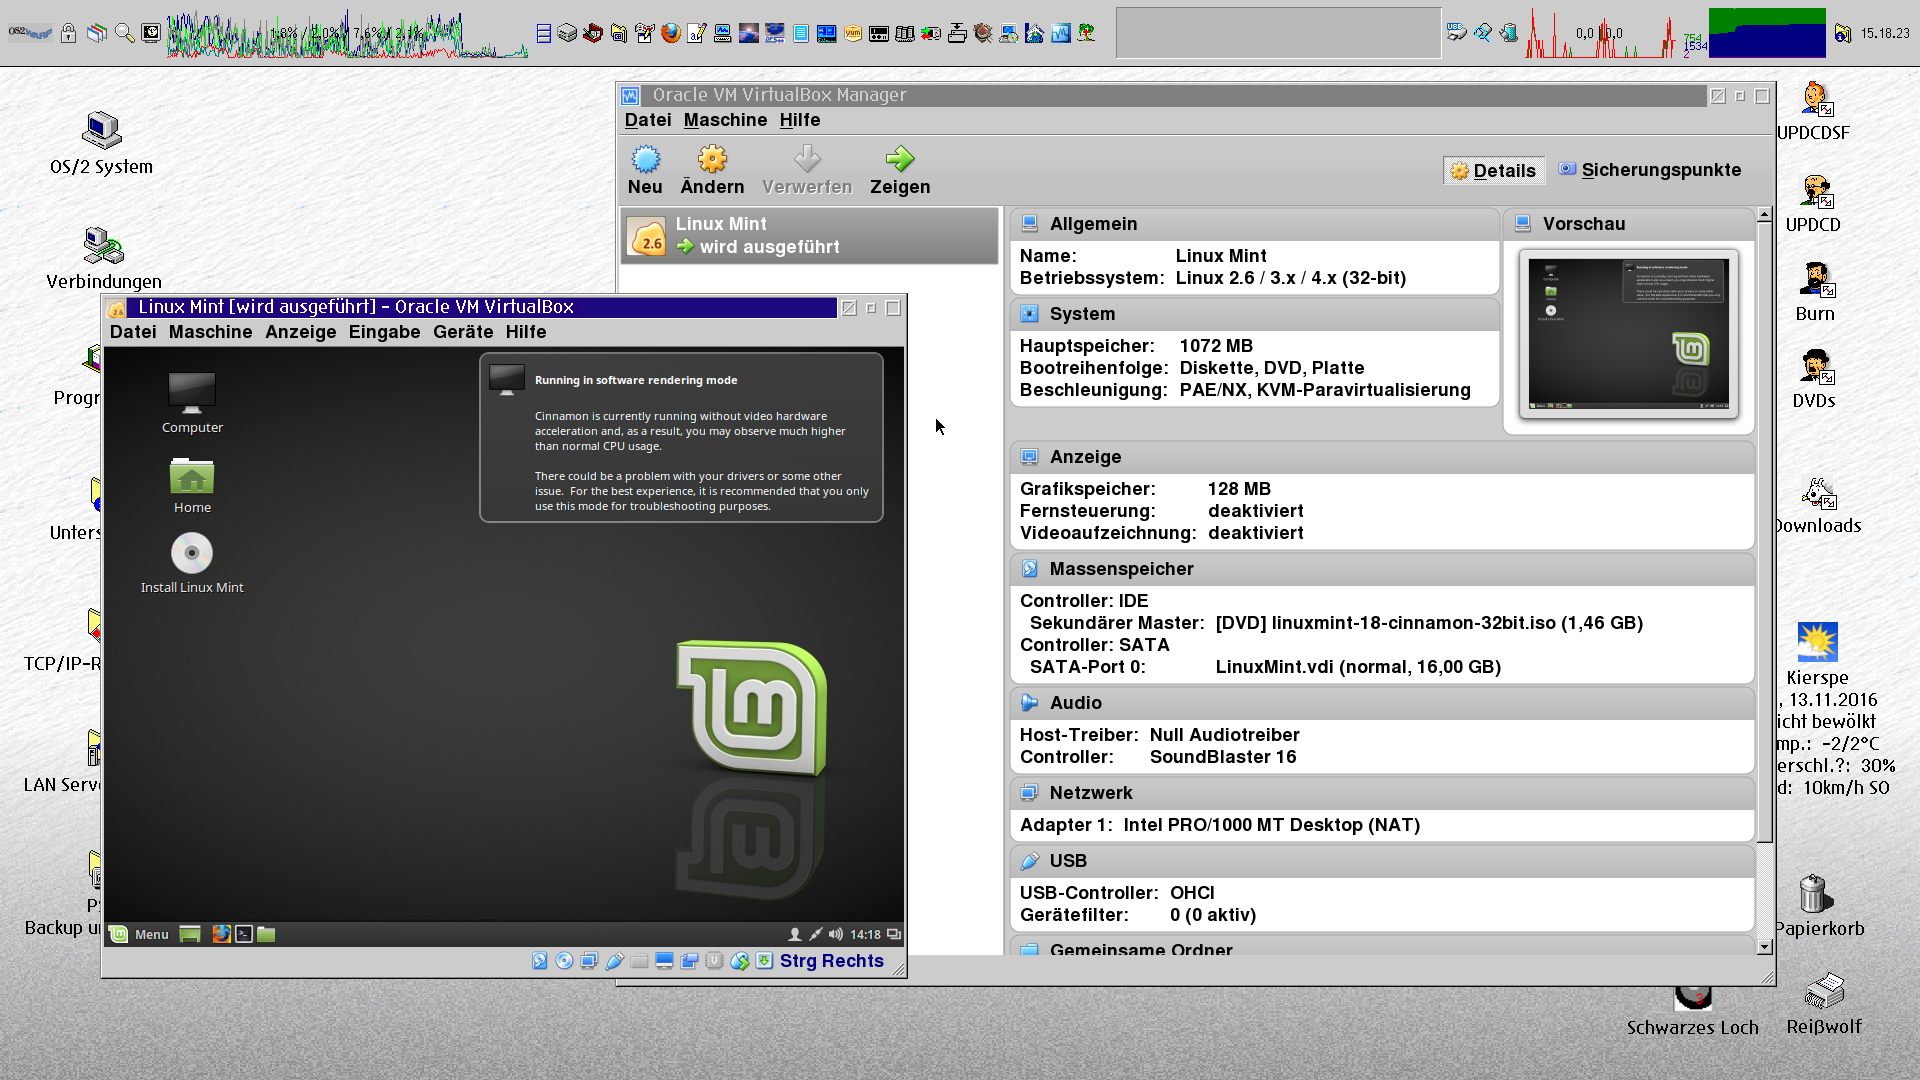The width and height of the screenshot is (1920, 1080).
Task: Select the Linux Mint VM list entry
Action: click(810, 236)
